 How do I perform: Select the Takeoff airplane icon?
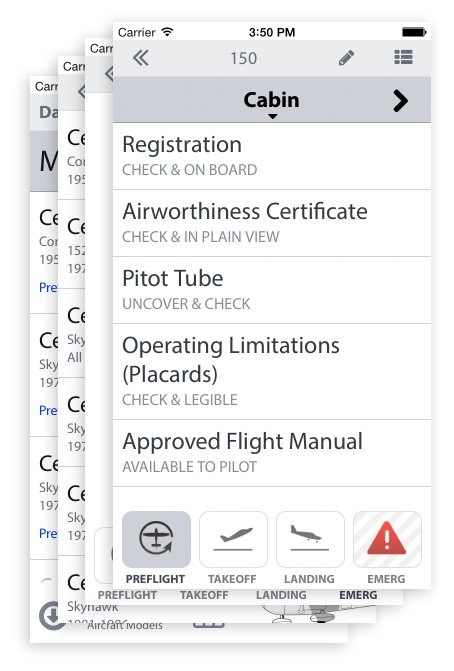click(233, 539)
